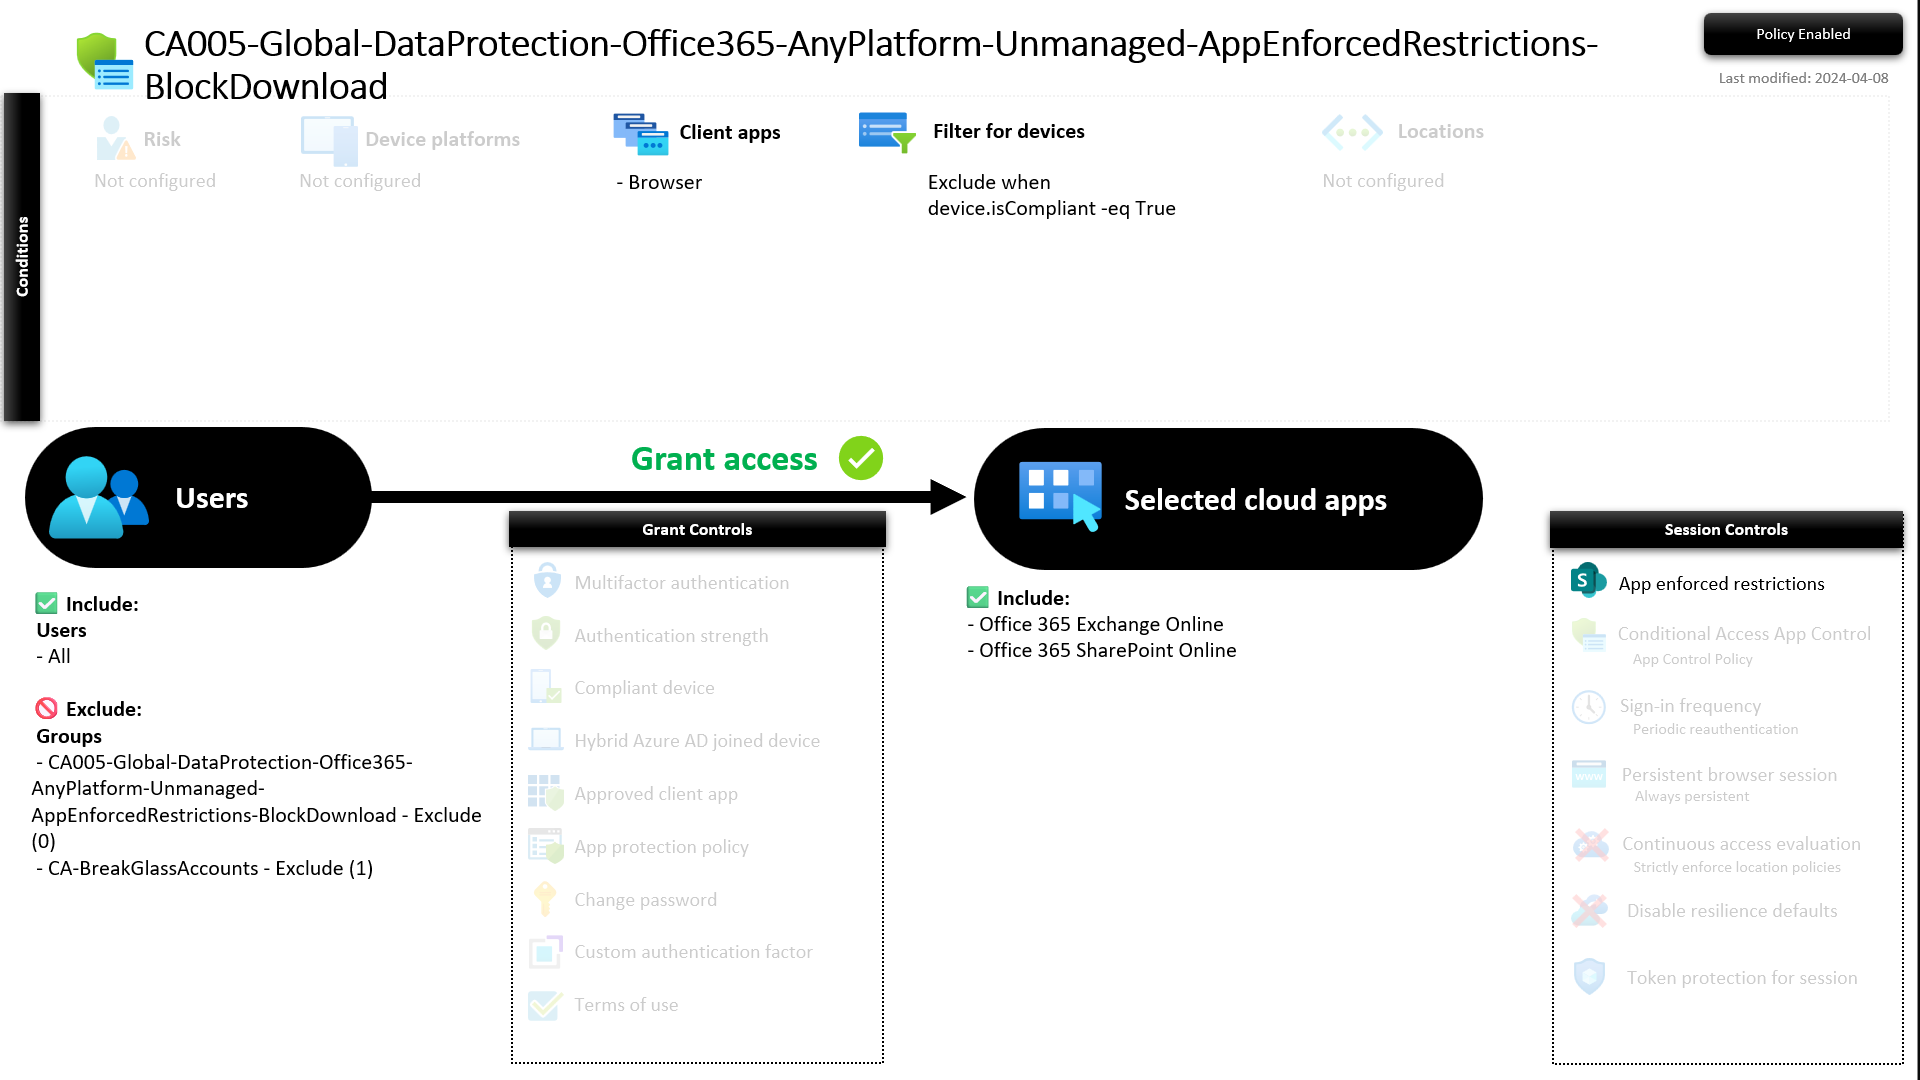Image resolution: width=1920 pixels, height=1080 pixels.
Task: Click the green Include checkbox under Users
Action: 46,603
